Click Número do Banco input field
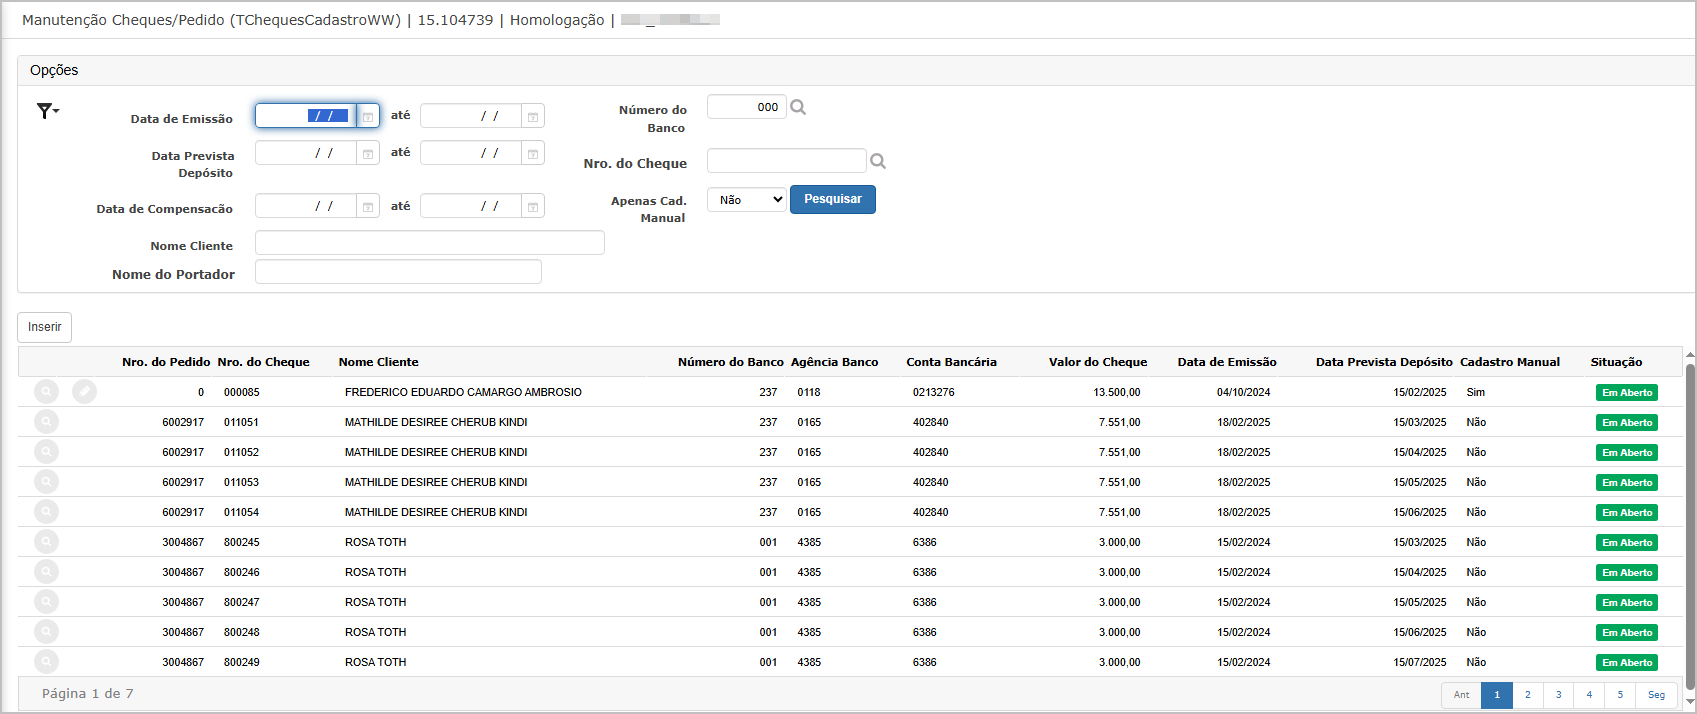 coord(747,107)
